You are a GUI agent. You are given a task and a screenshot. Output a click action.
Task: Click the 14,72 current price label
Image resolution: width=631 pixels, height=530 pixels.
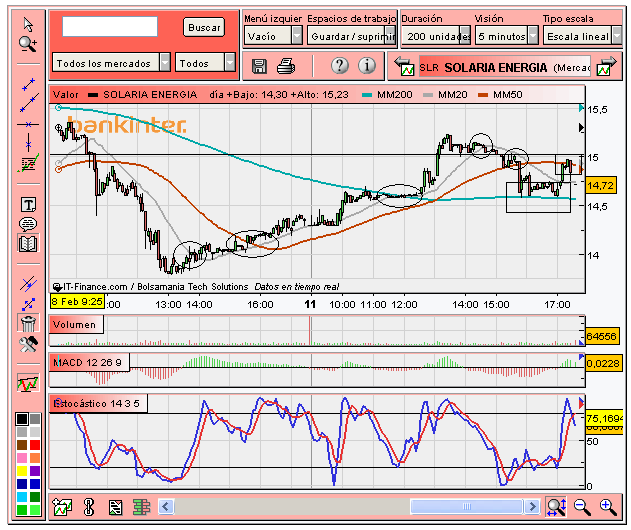click(x=600, y=186)
